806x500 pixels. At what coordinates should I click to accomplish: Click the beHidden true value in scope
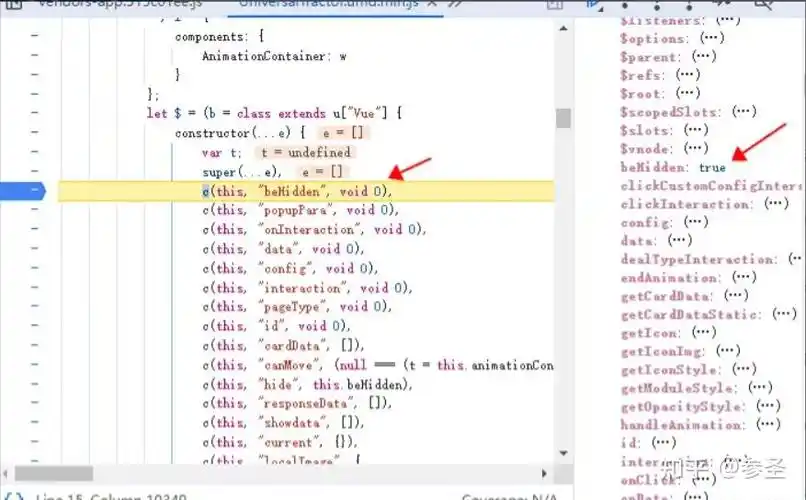(712, 167)
